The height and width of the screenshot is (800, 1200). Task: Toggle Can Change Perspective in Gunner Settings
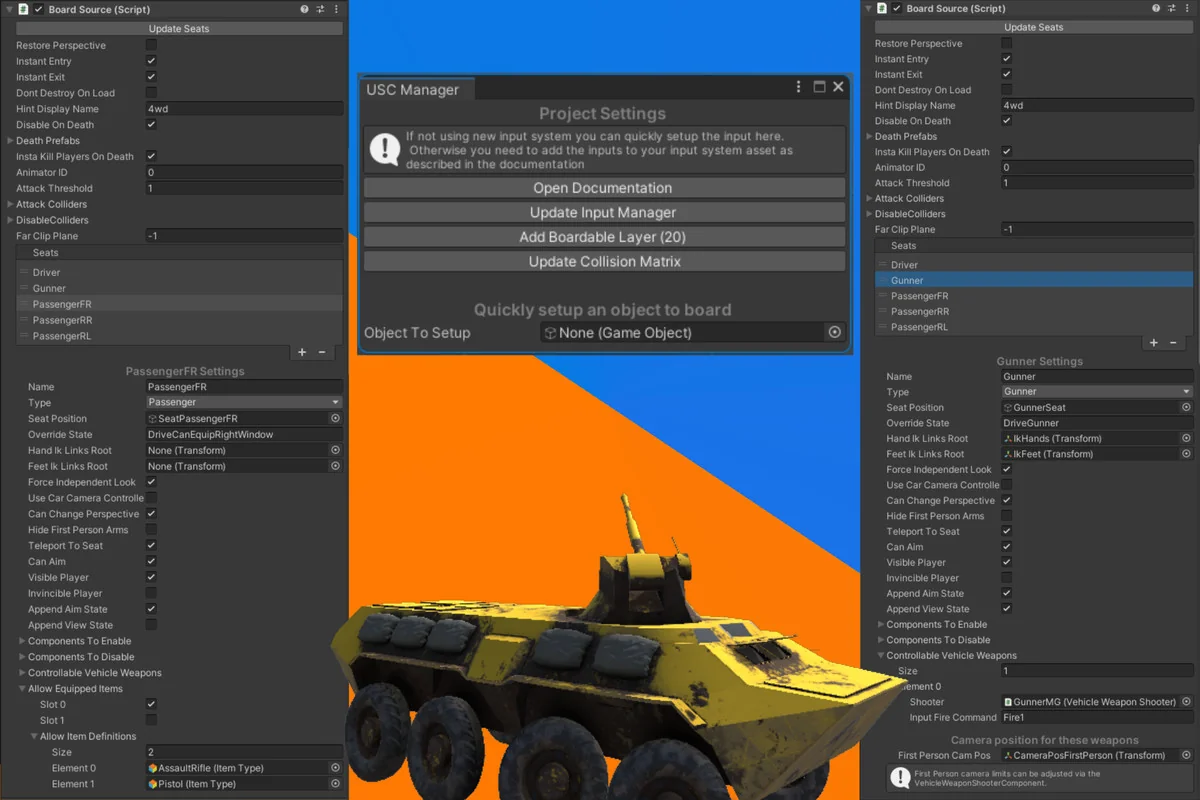pyautogui.click(x=1007, y=500)
